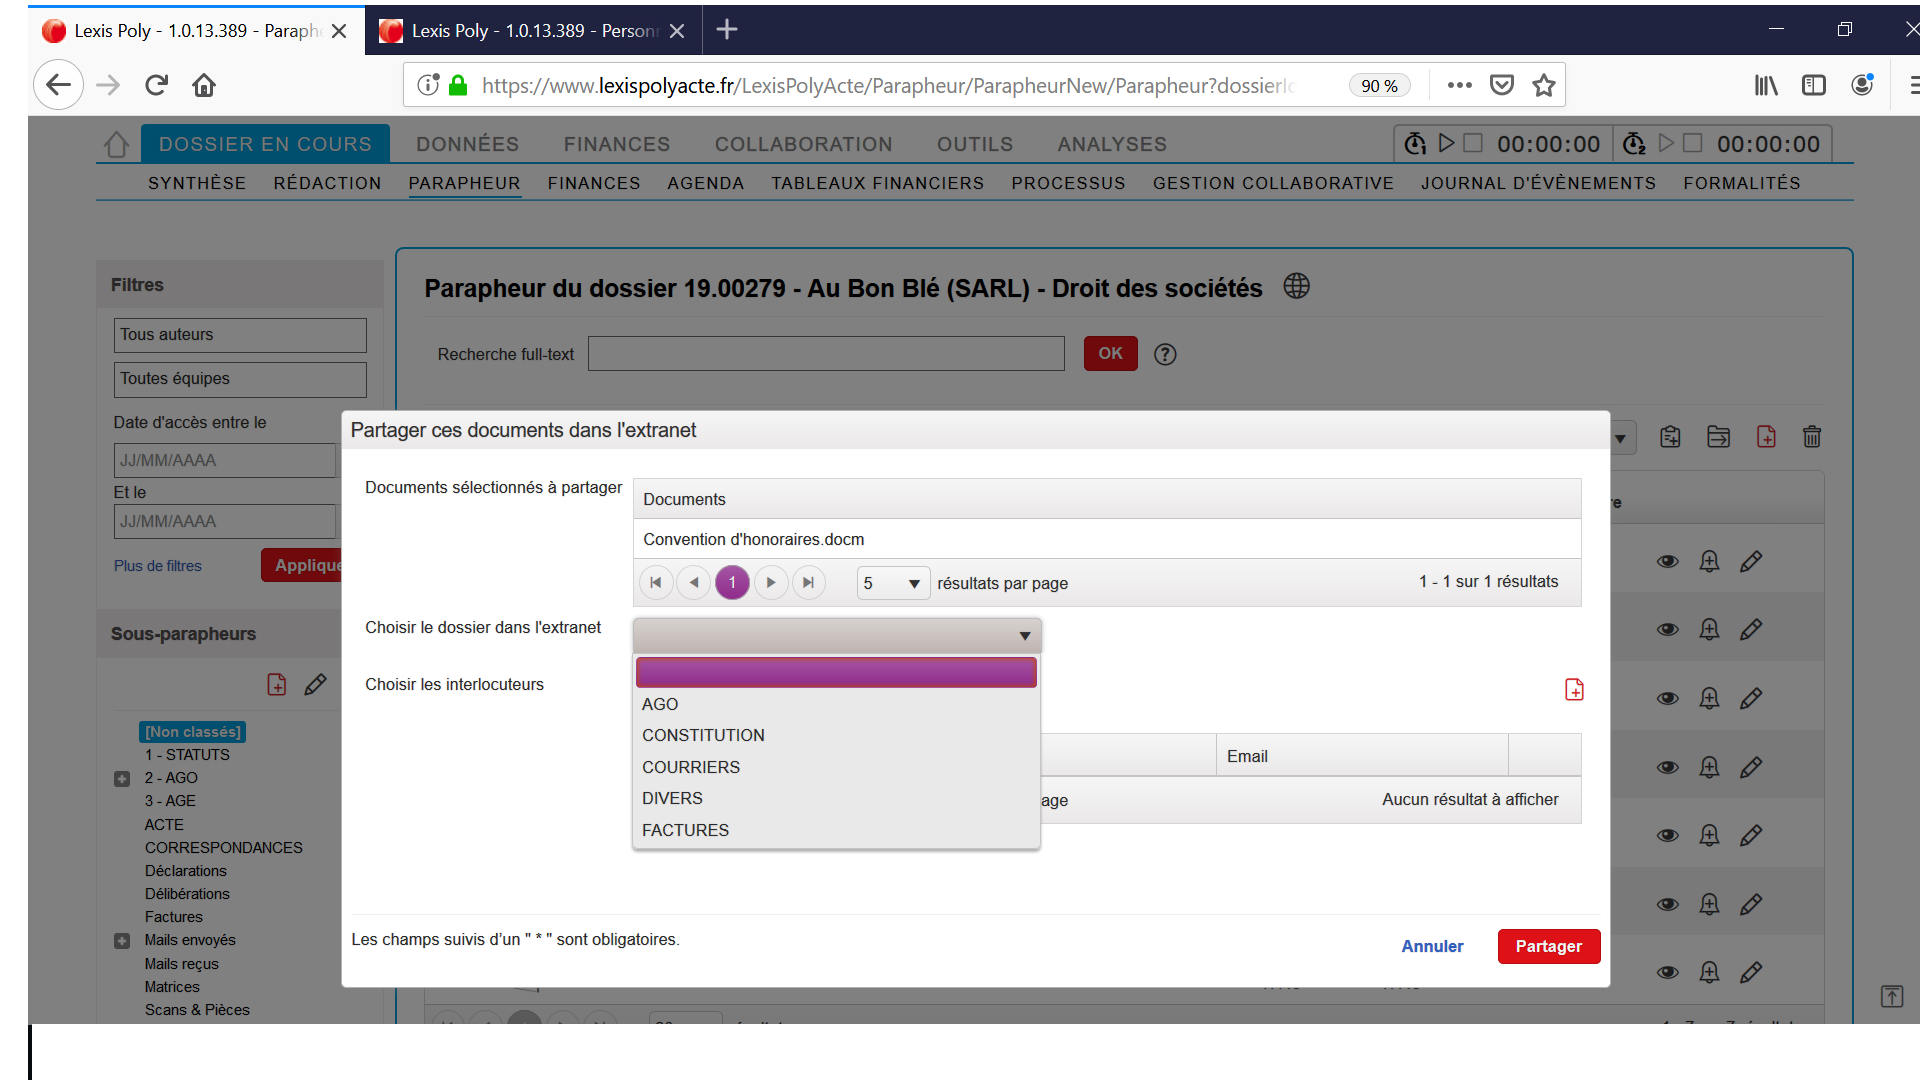Choose DIVERS in the dossier list

836,799
